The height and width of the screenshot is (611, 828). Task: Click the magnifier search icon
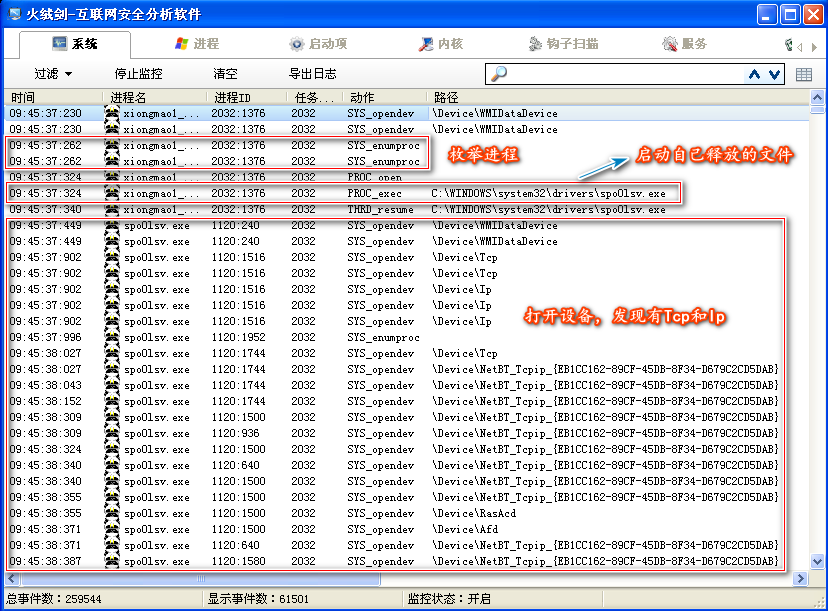[x=498, y=74]
